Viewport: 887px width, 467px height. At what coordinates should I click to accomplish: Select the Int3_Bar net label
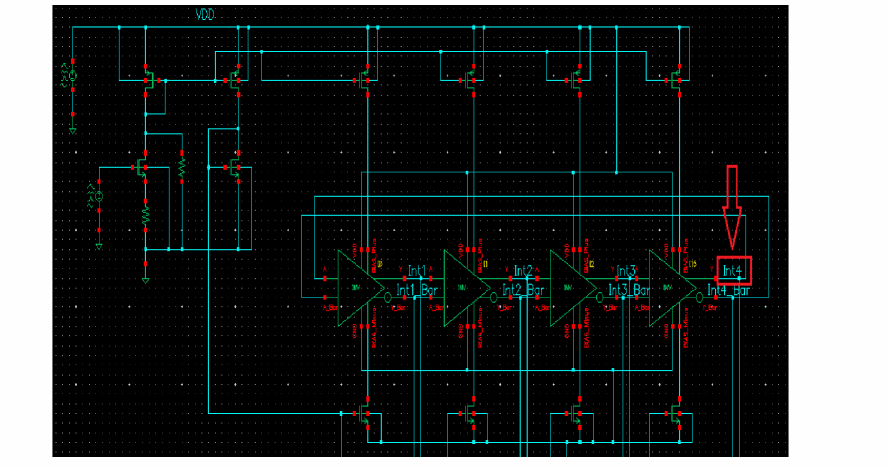[629, 290]
